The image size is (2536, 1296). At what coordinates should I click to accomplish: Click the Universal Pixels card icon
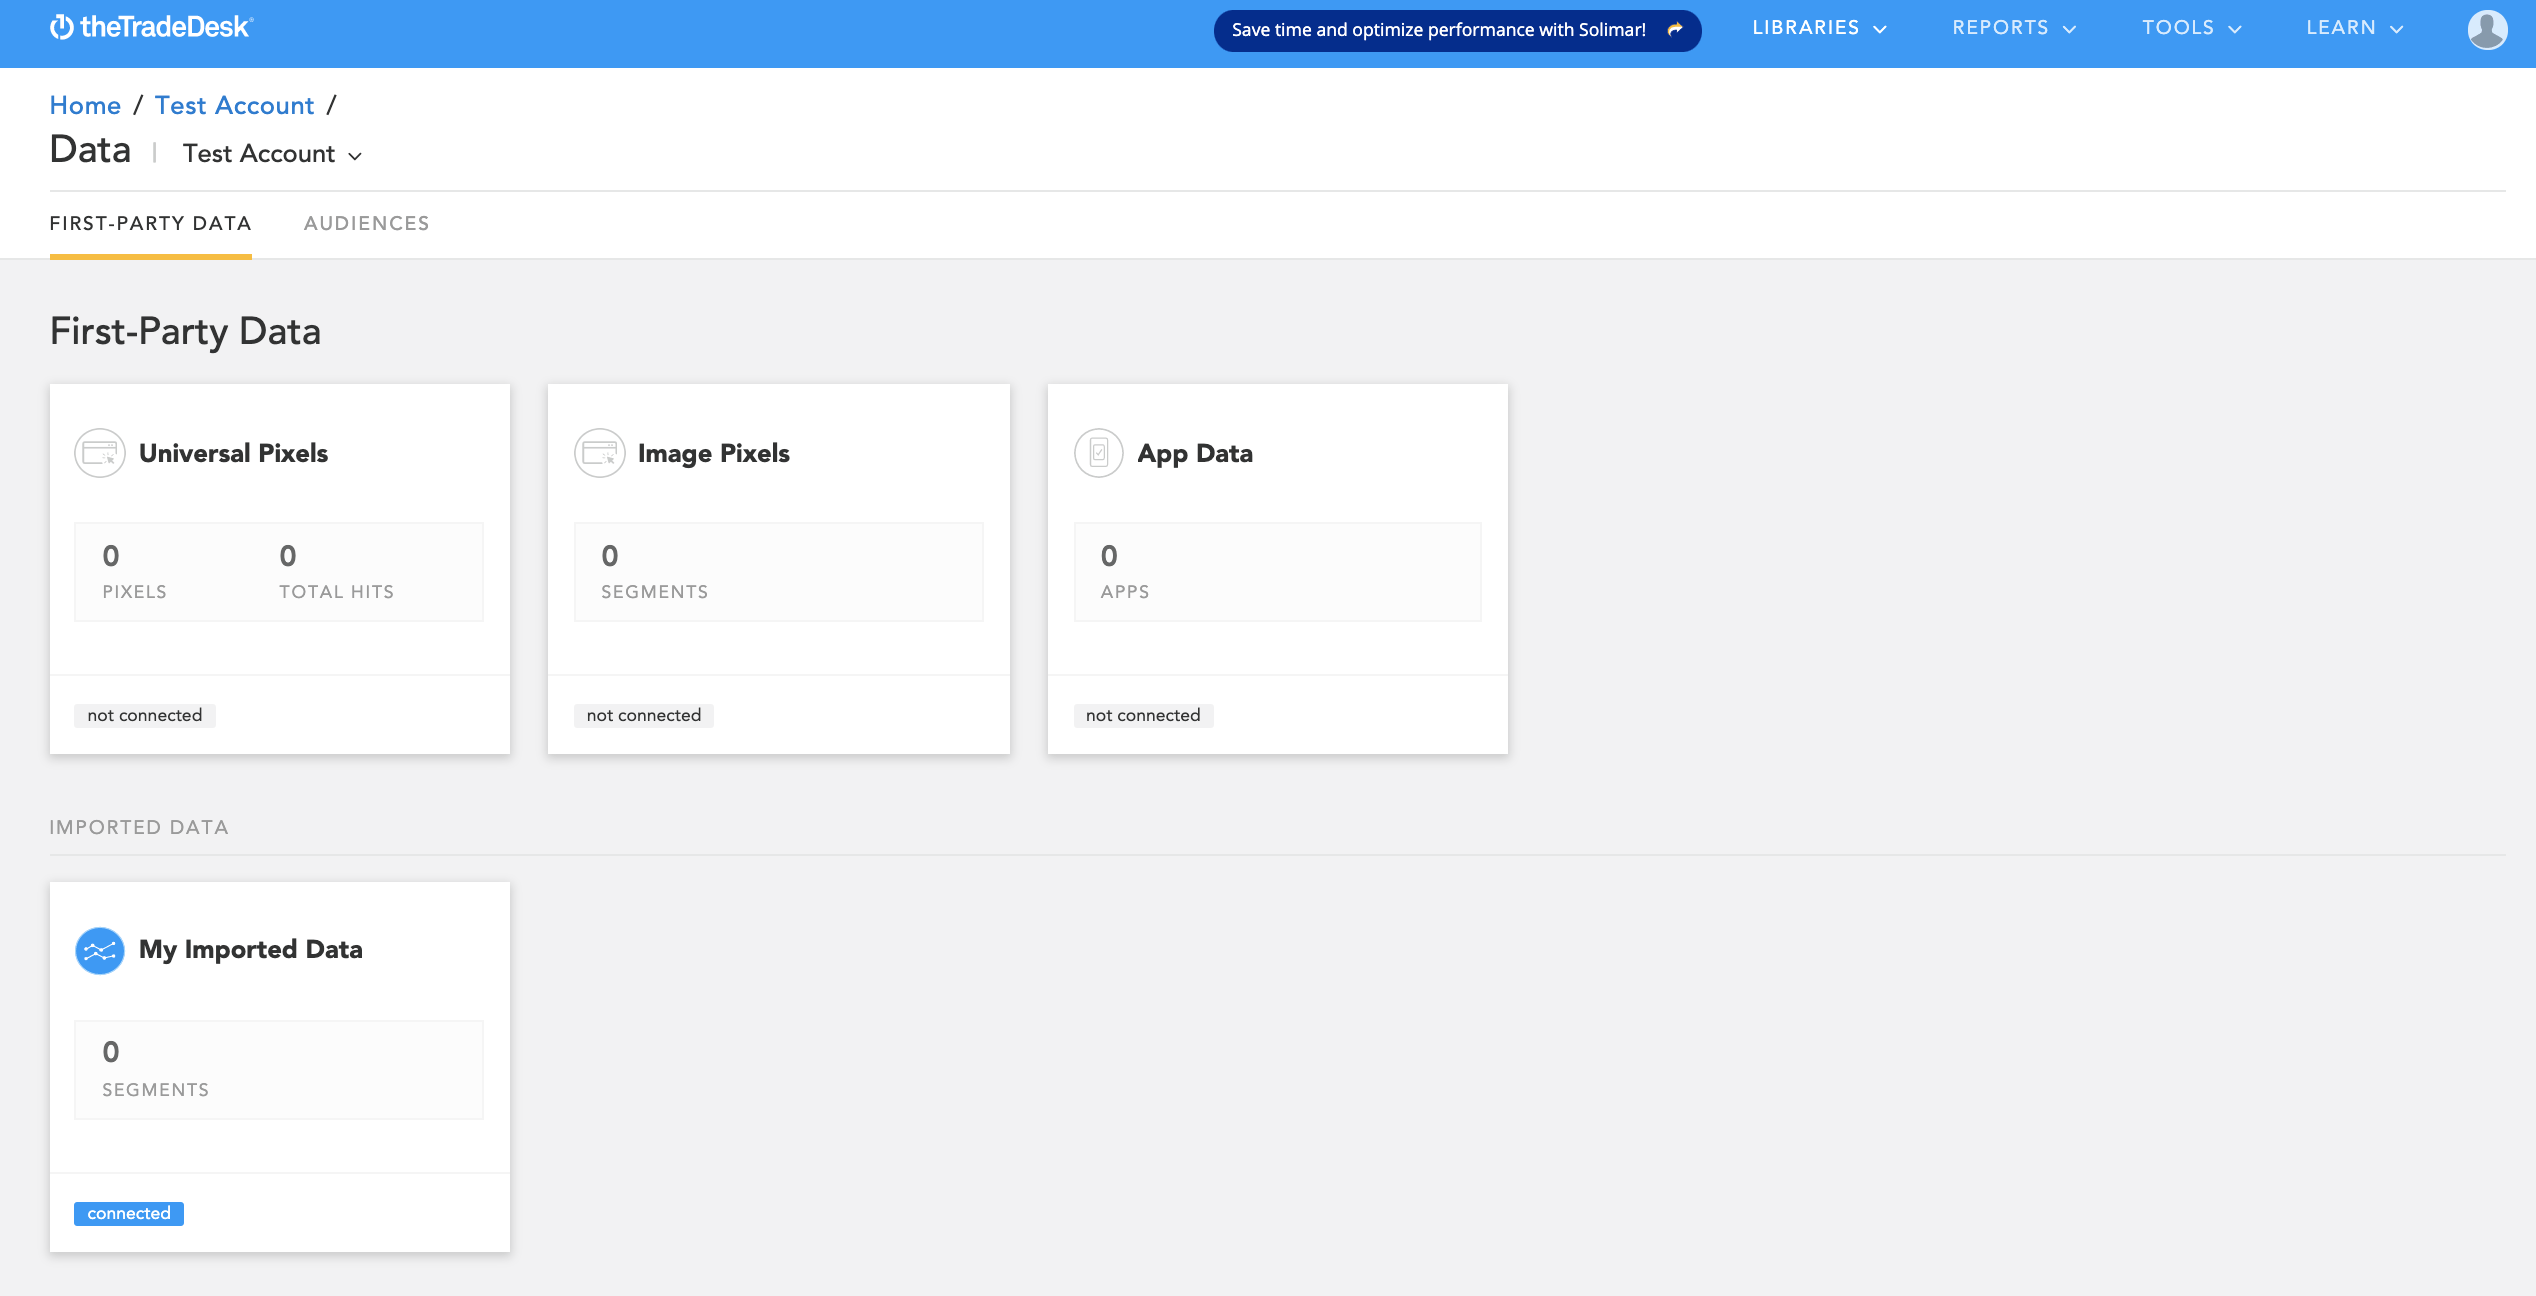pyautogui.click(x=100, y=453)
